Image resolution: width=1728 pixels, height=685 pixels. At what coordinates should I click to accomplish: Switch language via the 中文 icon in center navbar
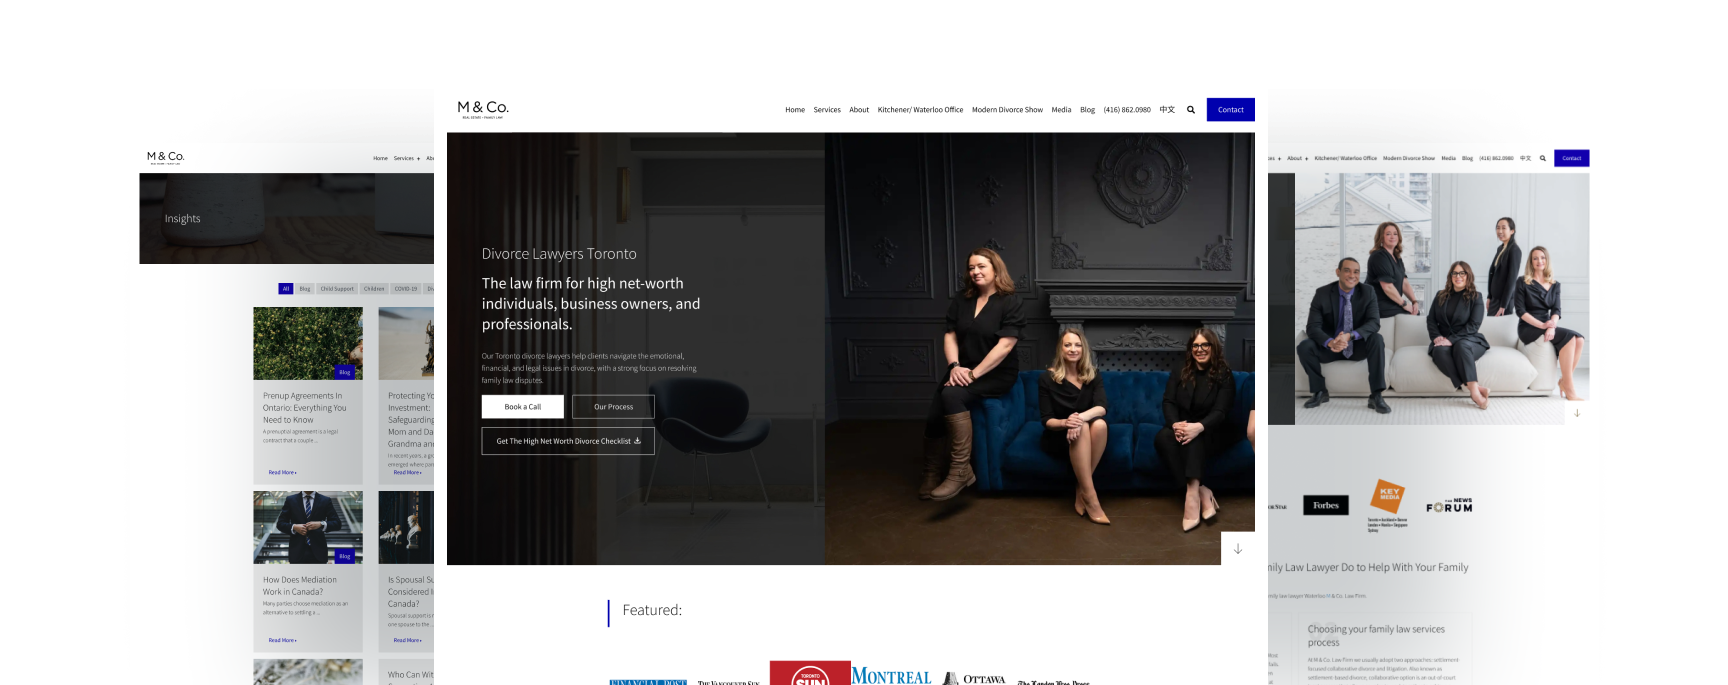[x=1167, y=110]
